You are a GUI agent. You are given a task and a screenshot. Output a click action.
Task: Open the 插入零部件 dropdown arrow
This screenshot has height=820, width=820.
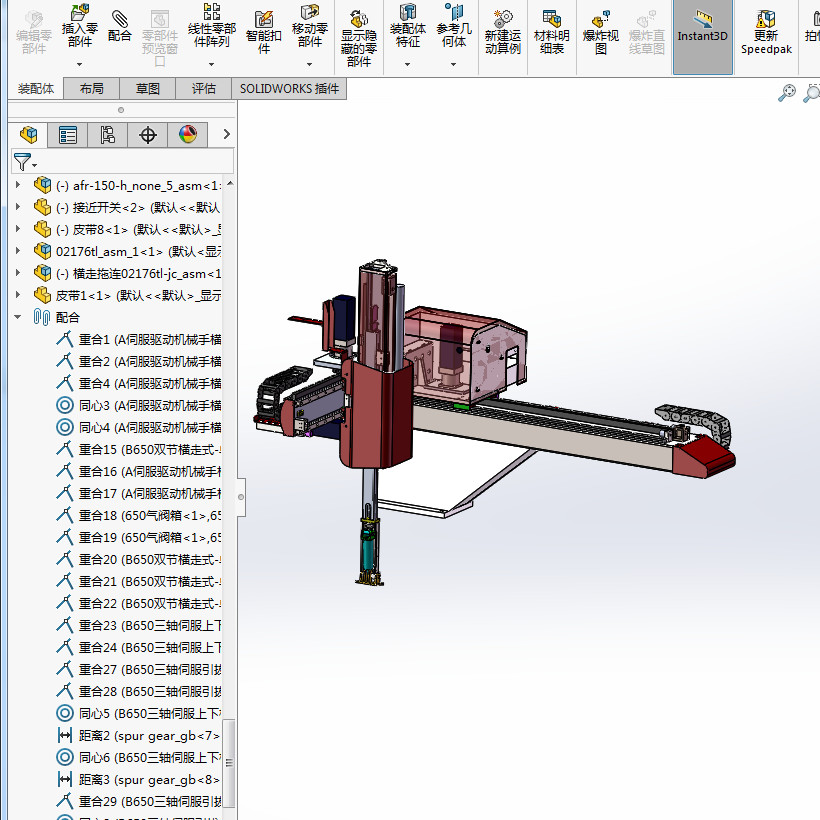pos(79,65)
